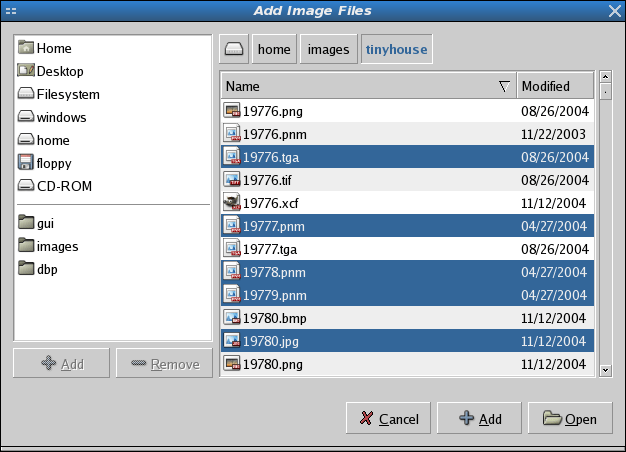Viewport: 626px width, 452px height.
Task: Click the file list vertical scrollbar down arrow
Action: 604,370
